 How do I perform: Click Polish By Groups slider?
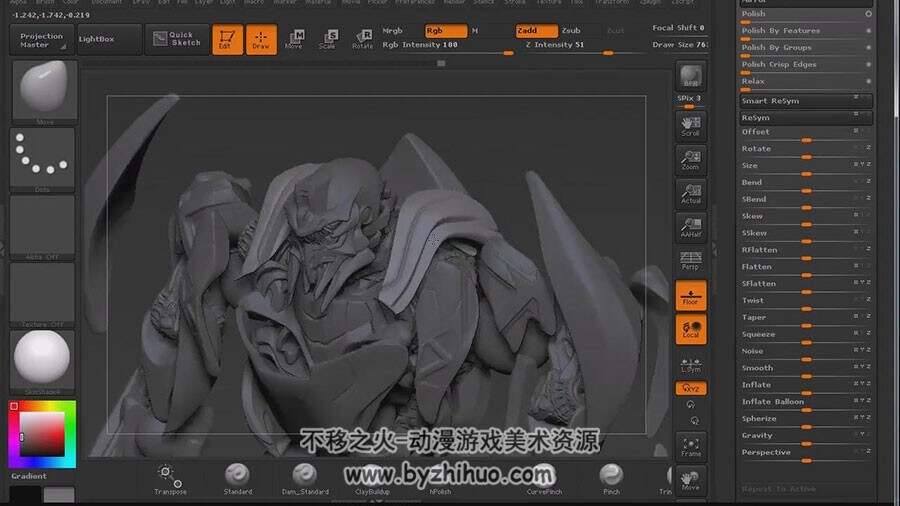[806, 49]
